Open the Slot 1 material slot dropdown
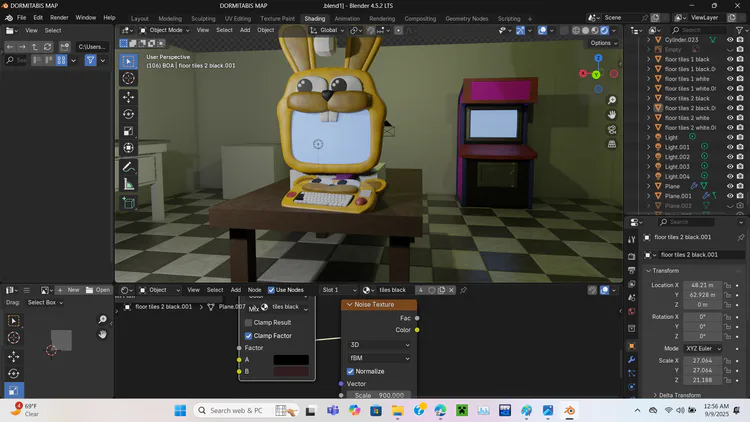Screen dimensions: 750x422 (x=339, y=290)
